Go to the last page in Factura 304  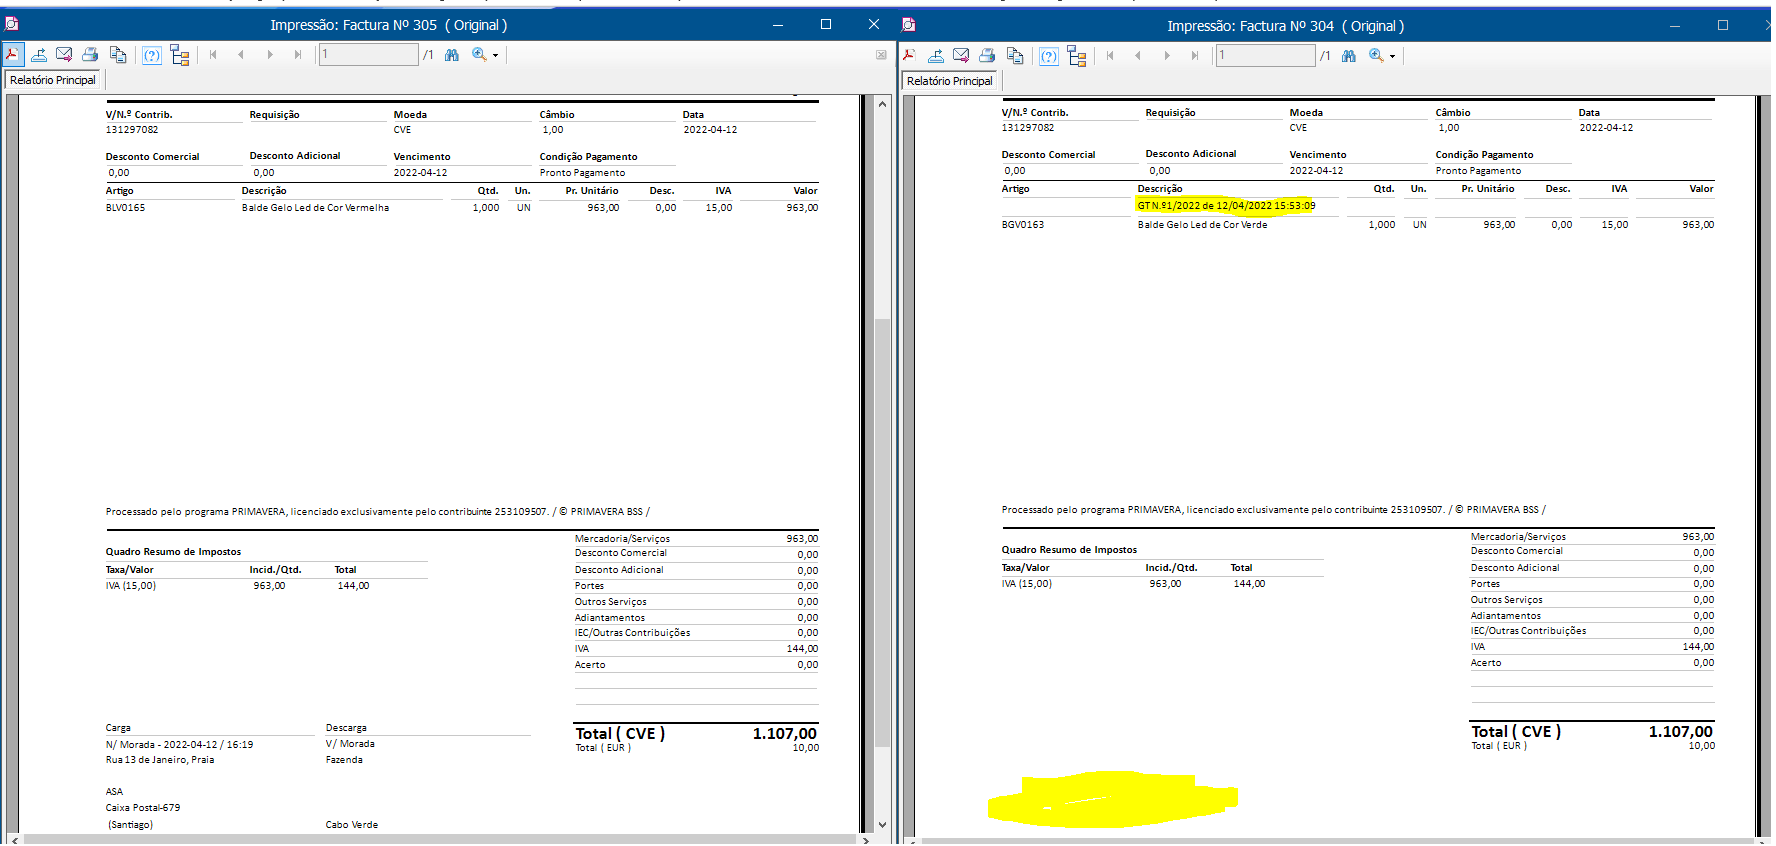(x=1195, y=56)
